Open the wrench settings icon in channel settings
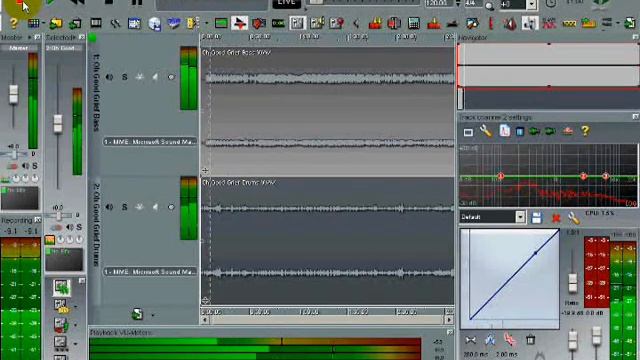 click(485, 131)
